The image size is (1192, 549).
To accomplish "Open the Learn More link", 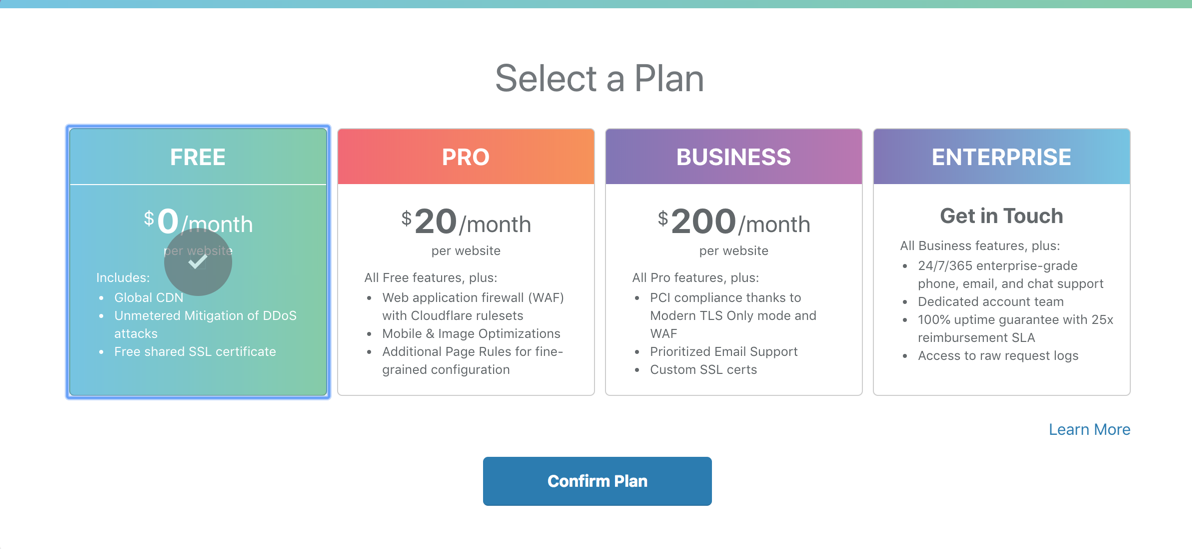I will tap(1089, 430).
